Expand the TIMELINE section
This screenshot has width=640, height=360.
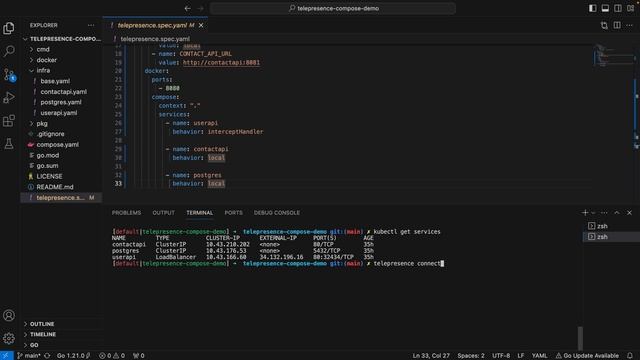tap(61, 334)
